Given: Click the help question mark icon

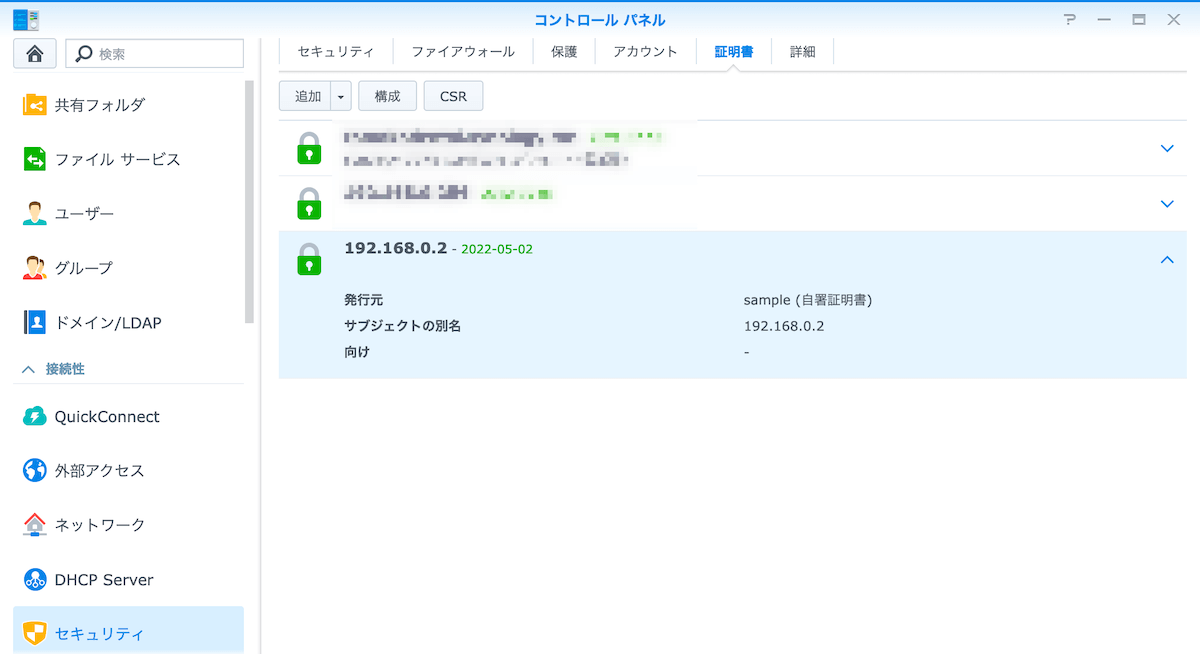Looking at the screenshot, I should pos(1070,20).
